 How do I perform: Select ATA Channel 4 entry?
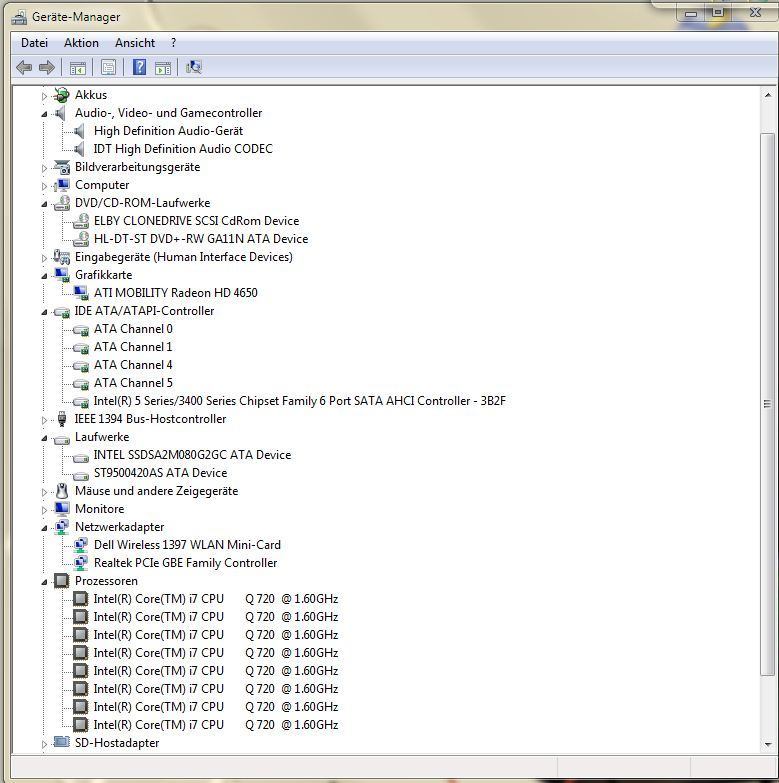133,365
